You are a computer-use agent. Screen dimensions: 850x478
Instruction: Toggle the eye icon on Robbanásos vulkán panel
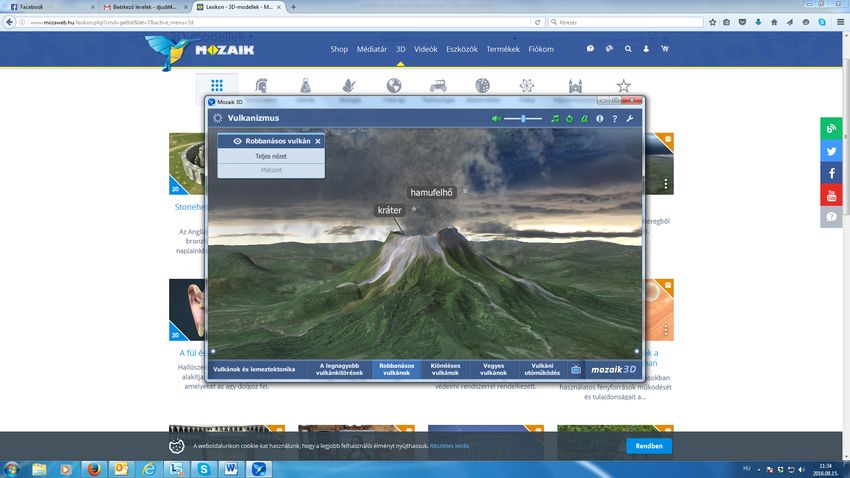(x=237, y=141)
